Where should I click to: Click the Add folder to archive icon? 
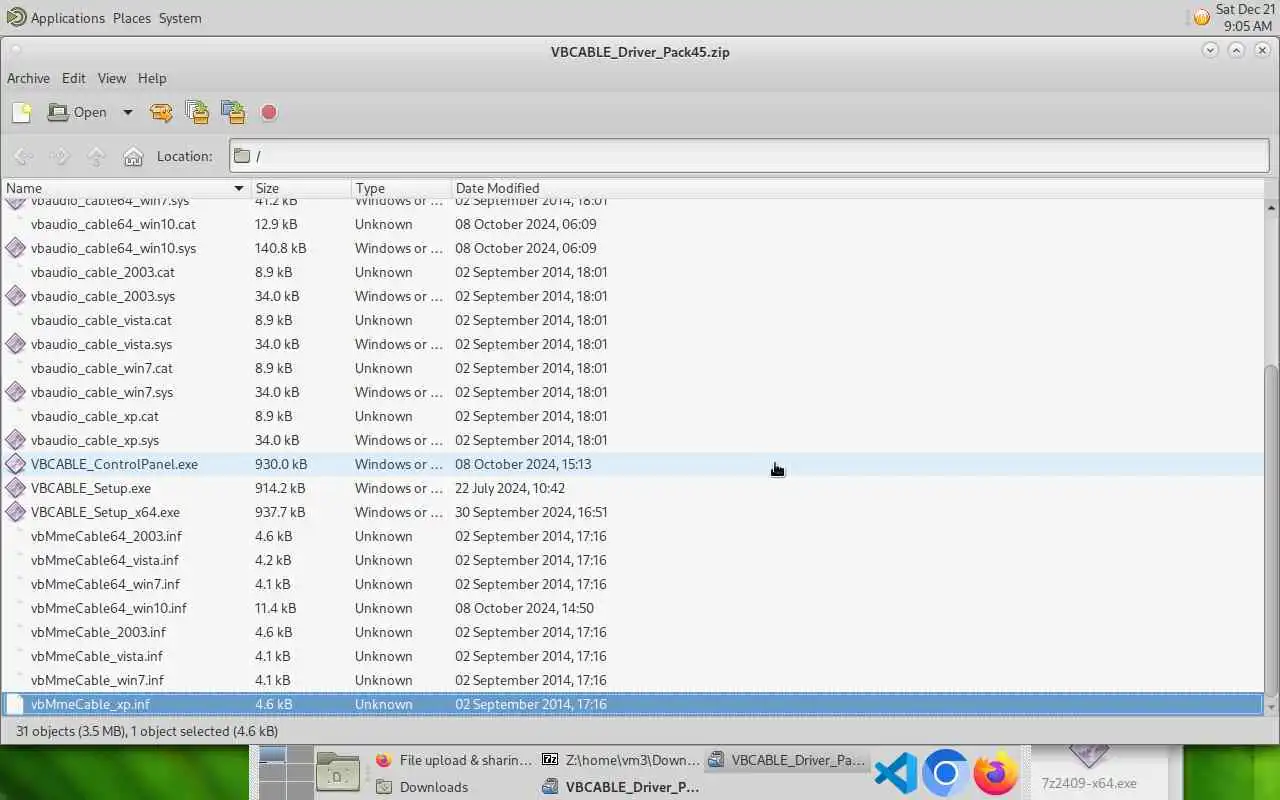click(x=233, y=112)
